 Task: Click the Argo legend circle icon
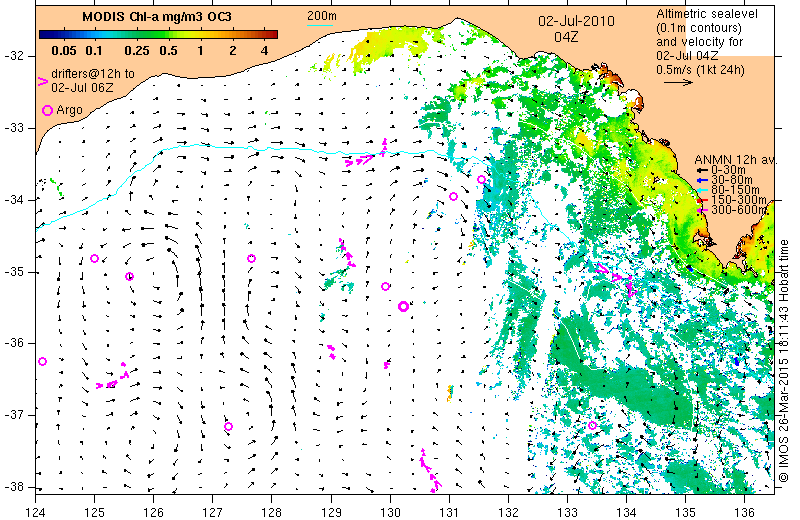pos(47,110)
